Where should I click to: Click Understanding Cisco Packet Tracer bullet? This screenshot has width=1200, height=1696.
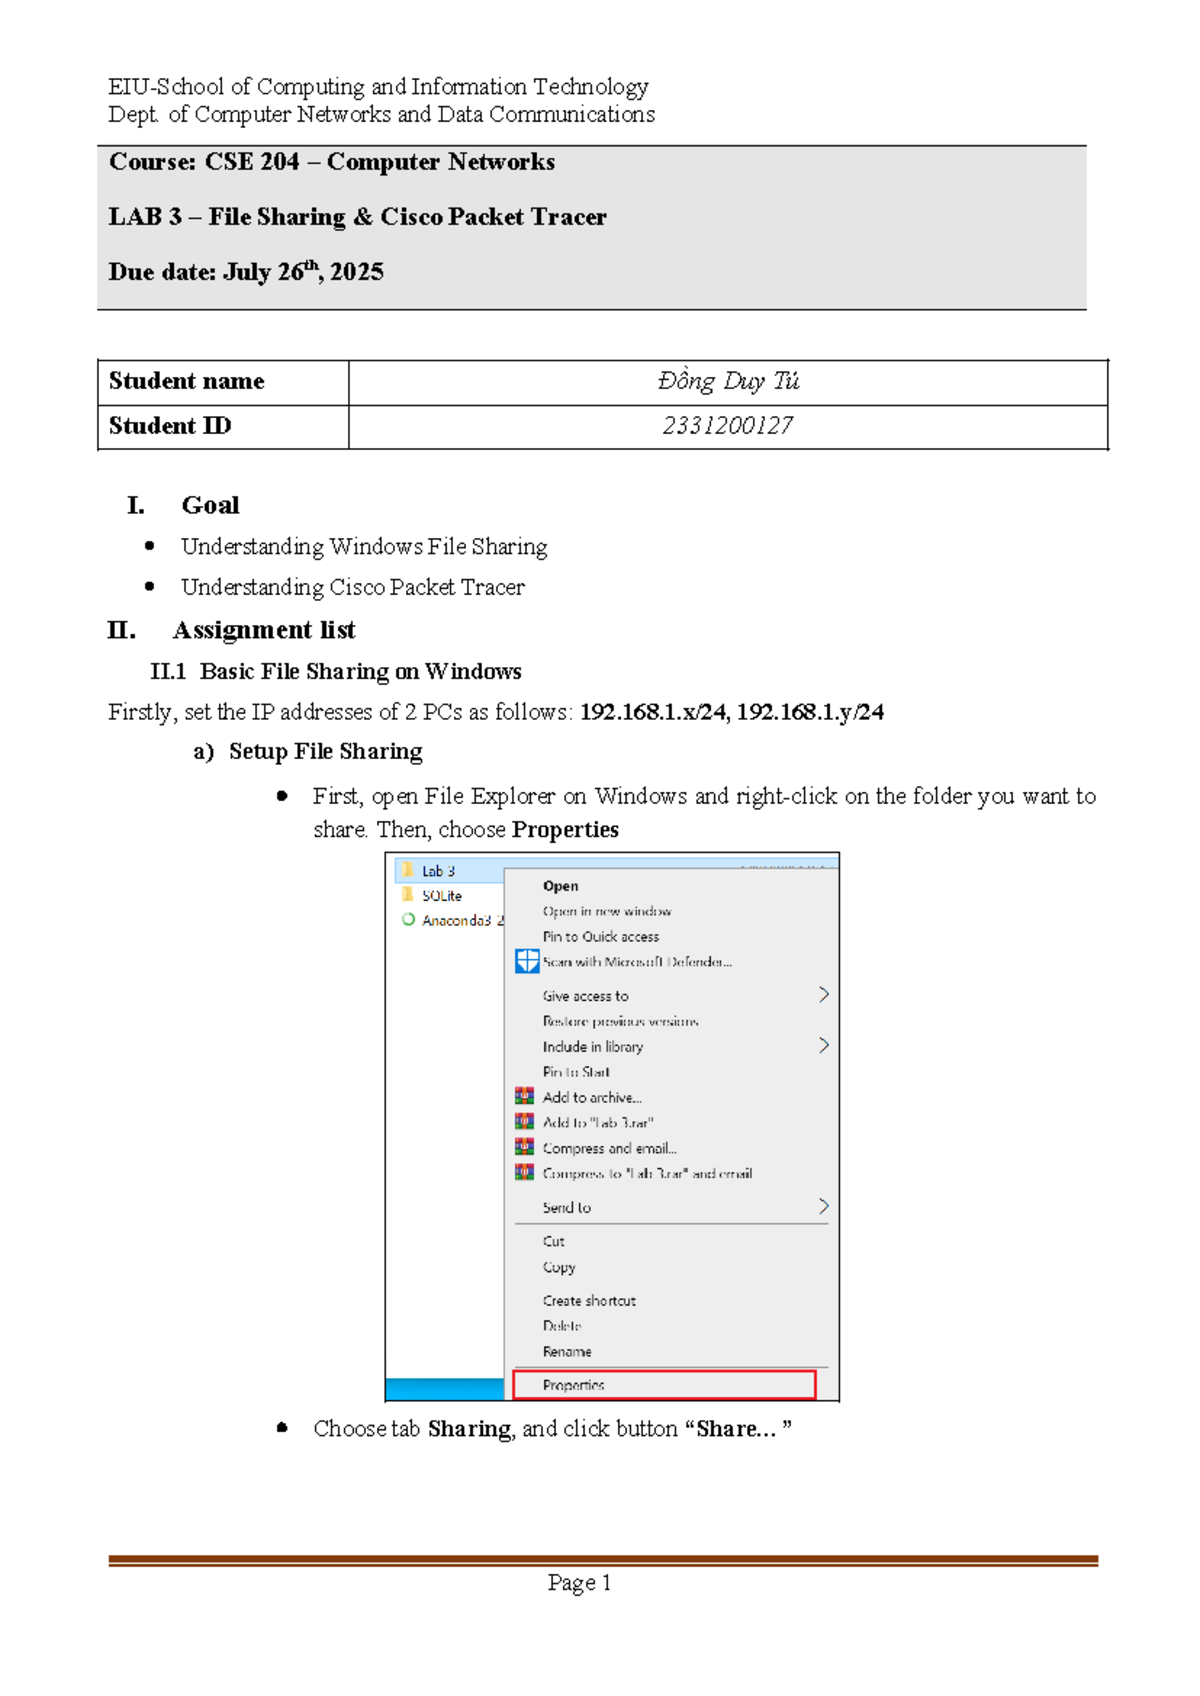pos(353,587)
